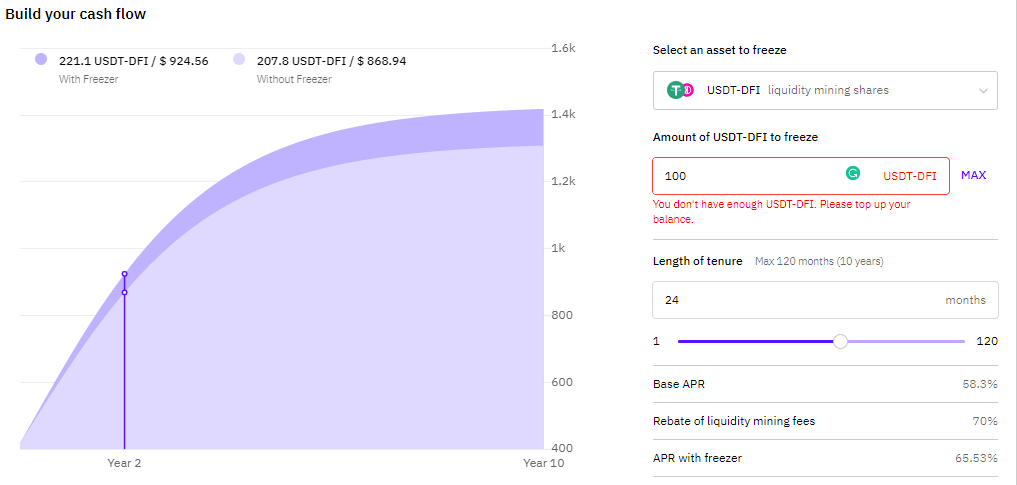The image size is (1017, 485).
Task: Expand the asset selection dropdown chevron
Action: (983, 91)
